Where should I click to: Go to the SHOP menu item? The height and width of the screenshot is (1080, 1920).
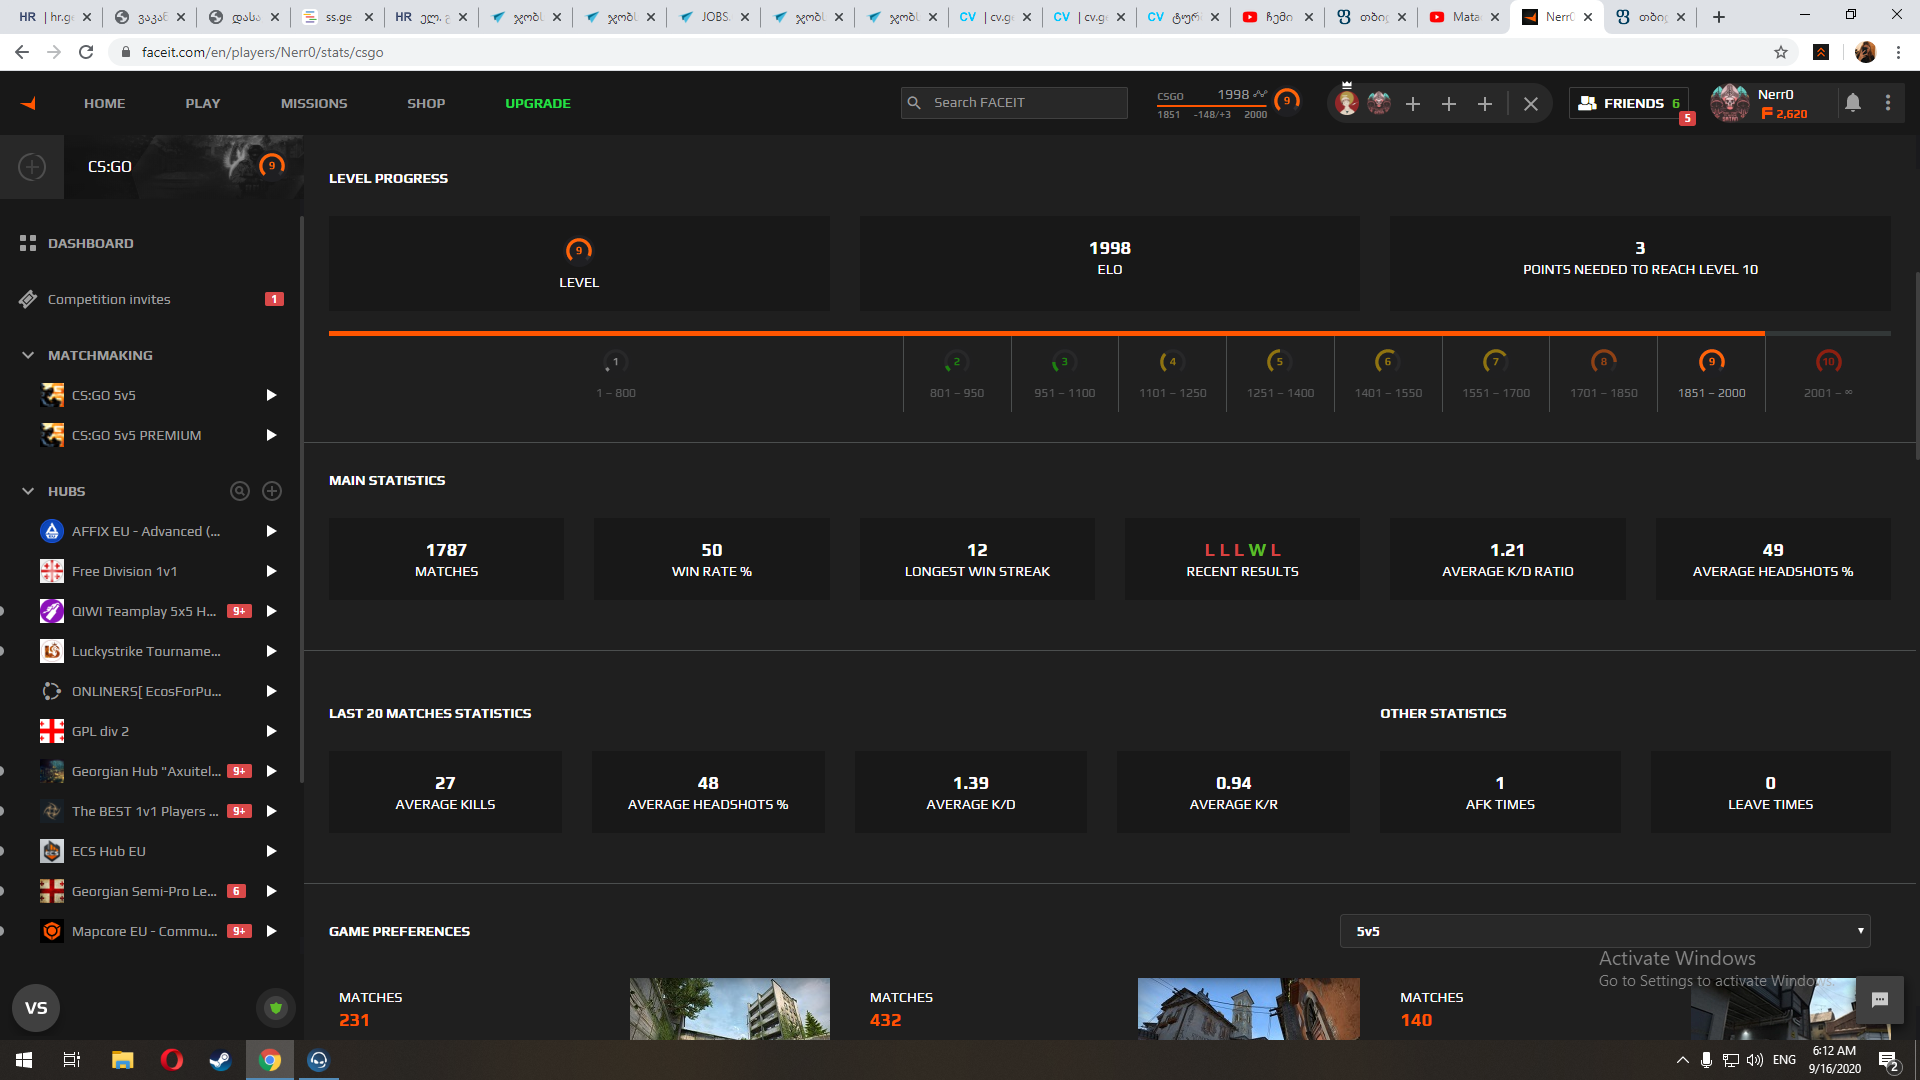click(426, 103)
